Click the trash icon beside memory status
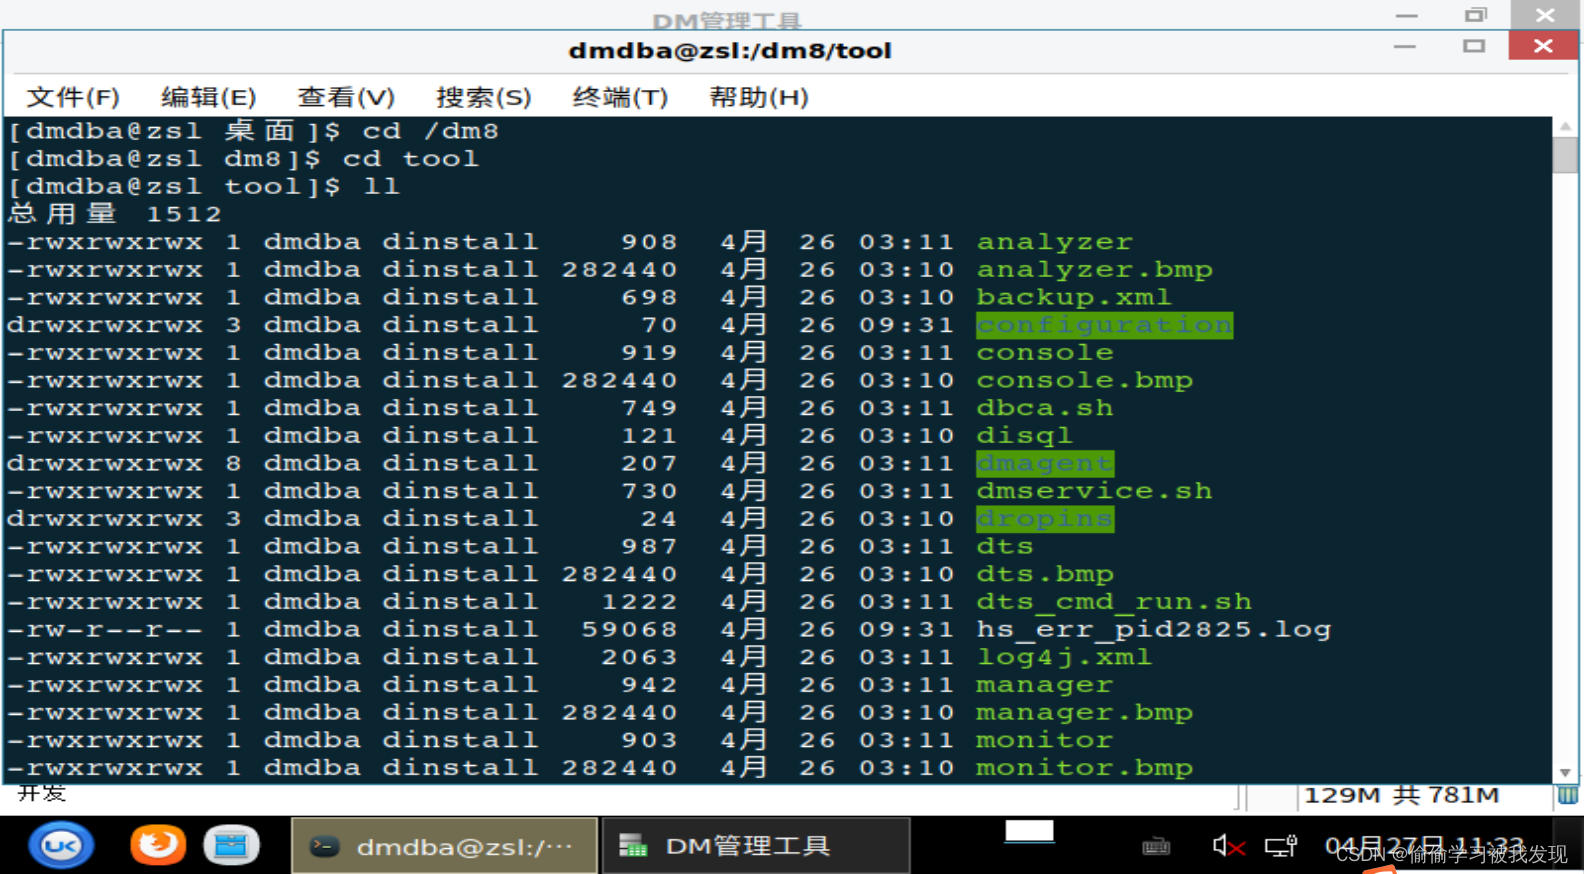This screenshot has height=874, width=1584. [x=1568, y=795]
